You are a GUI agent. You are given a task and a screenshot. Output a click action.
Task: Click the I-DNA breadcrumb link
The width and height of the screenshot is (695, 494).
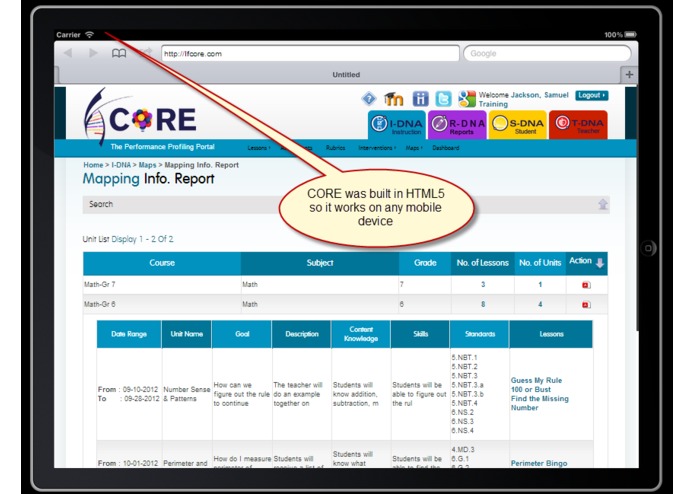click(x=121, y=165)
